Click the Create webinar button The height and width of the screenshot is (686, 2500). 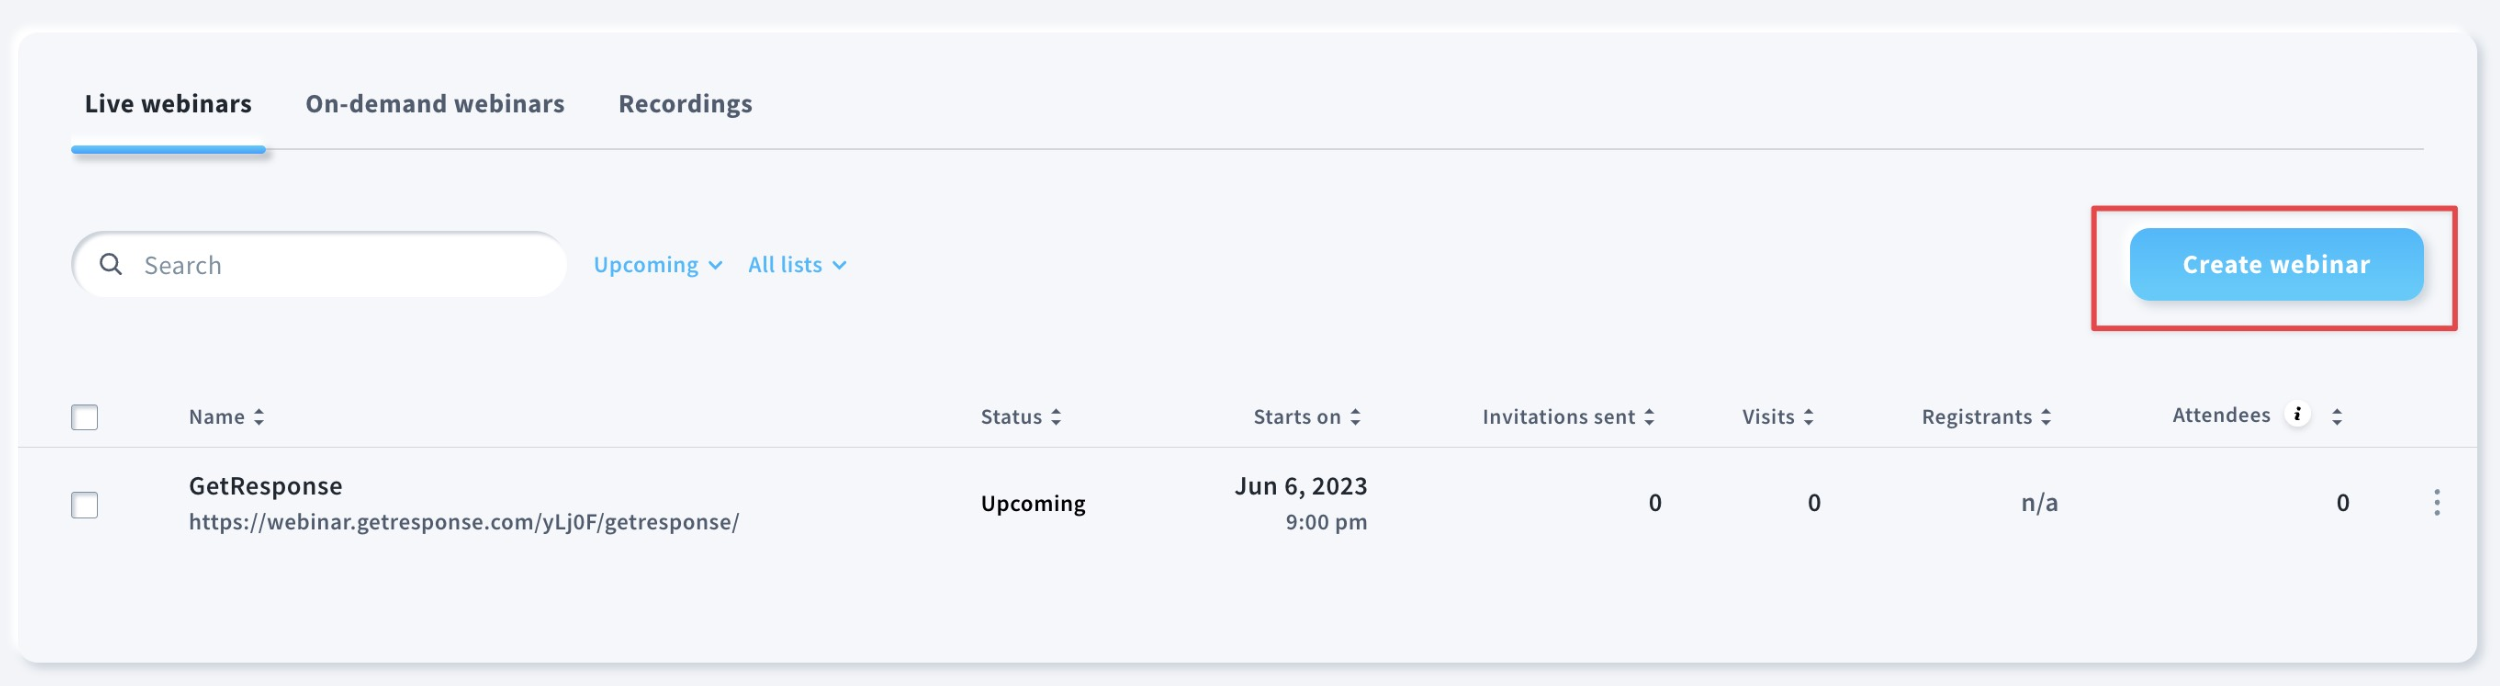click(x=2276, y=264)
